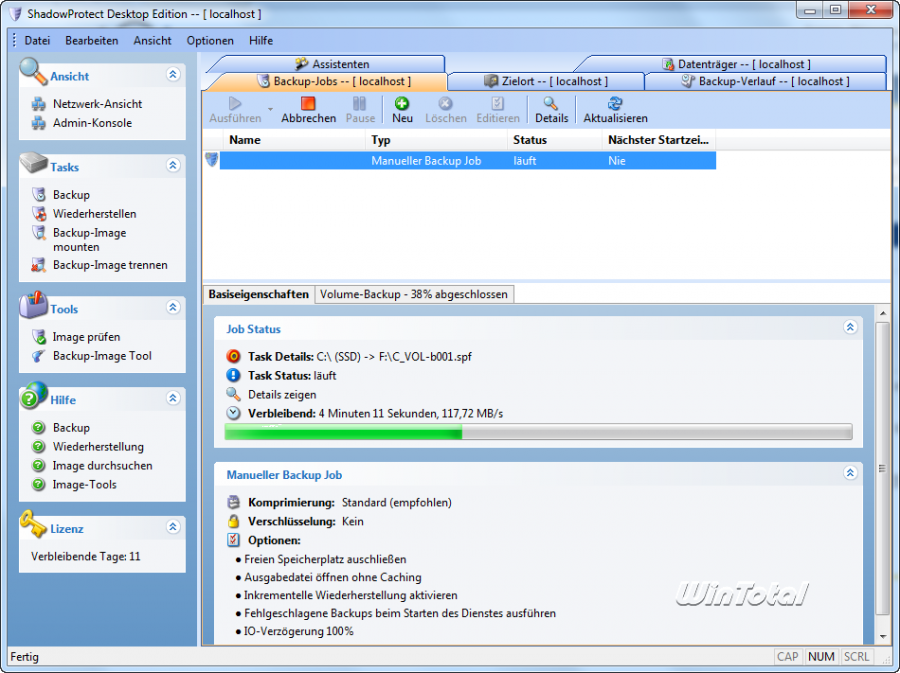The width and height of the screenshot is (900, 673).
Task: Switch to the Zielort tab
Action: 546,81
